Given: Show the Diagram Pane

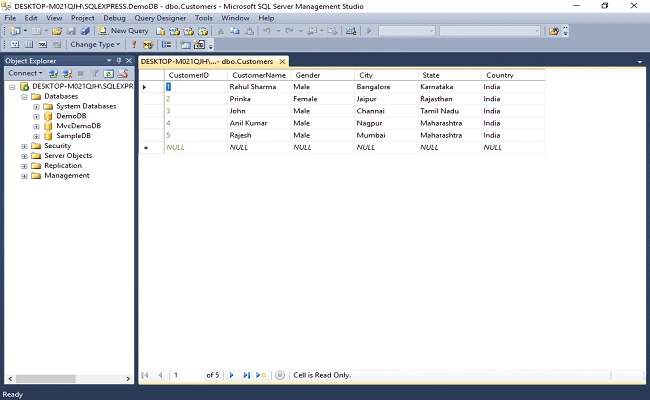Looking at the screenshot, I should point(15,44).
